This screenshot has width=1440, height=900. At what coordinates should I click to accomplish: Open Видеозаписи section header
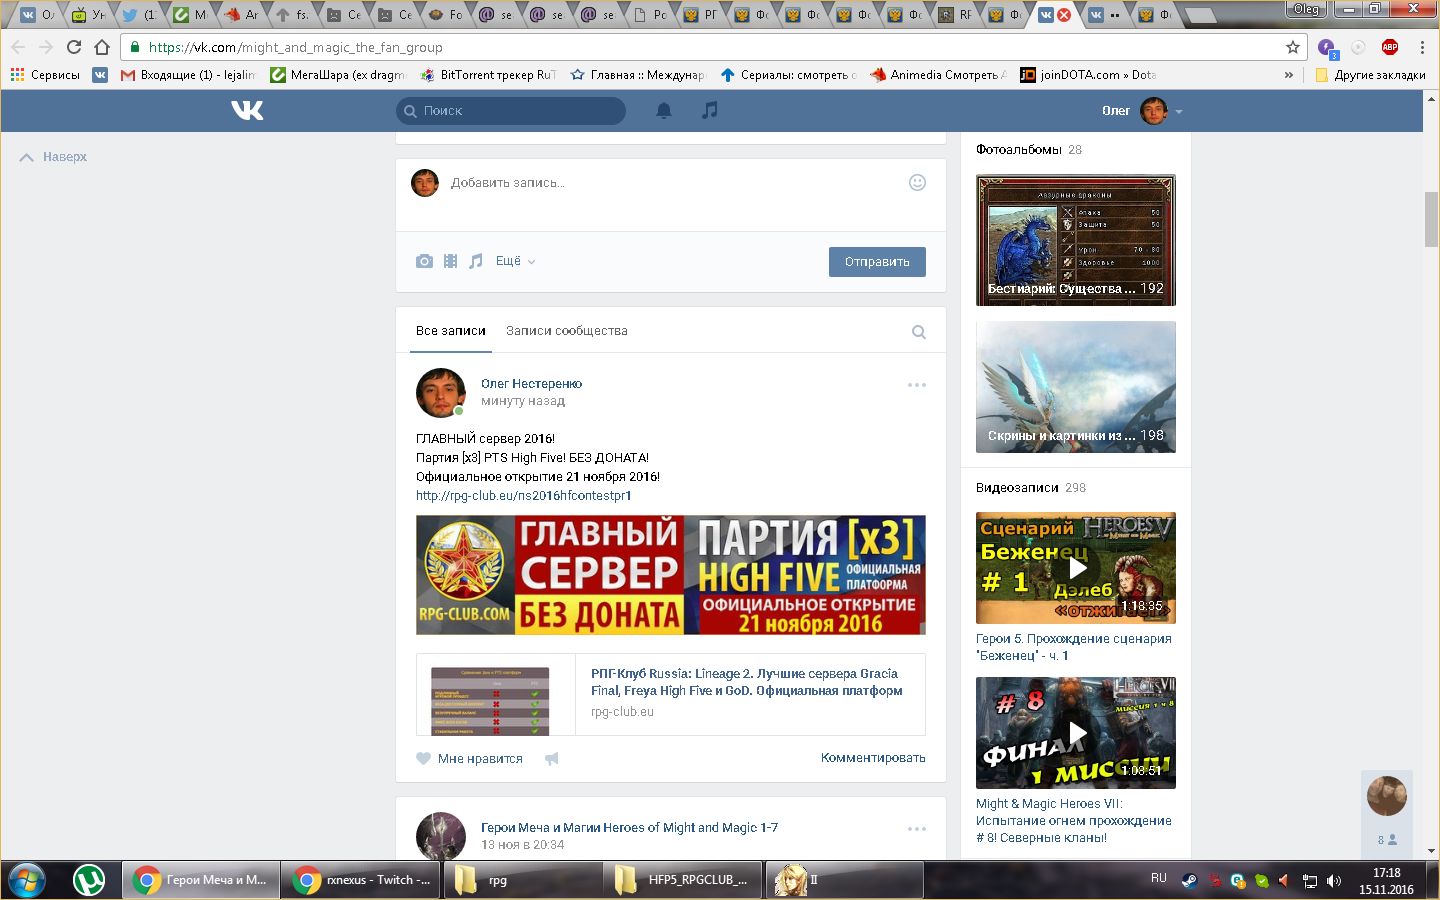click(x=1017, y=488)
